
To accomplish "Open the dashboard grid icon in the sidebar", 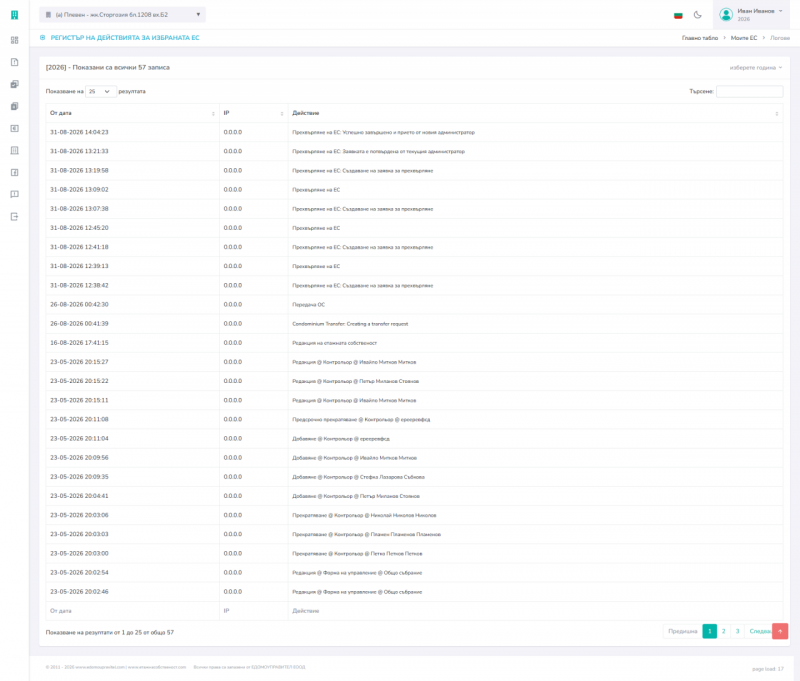I will pos(14,40).
